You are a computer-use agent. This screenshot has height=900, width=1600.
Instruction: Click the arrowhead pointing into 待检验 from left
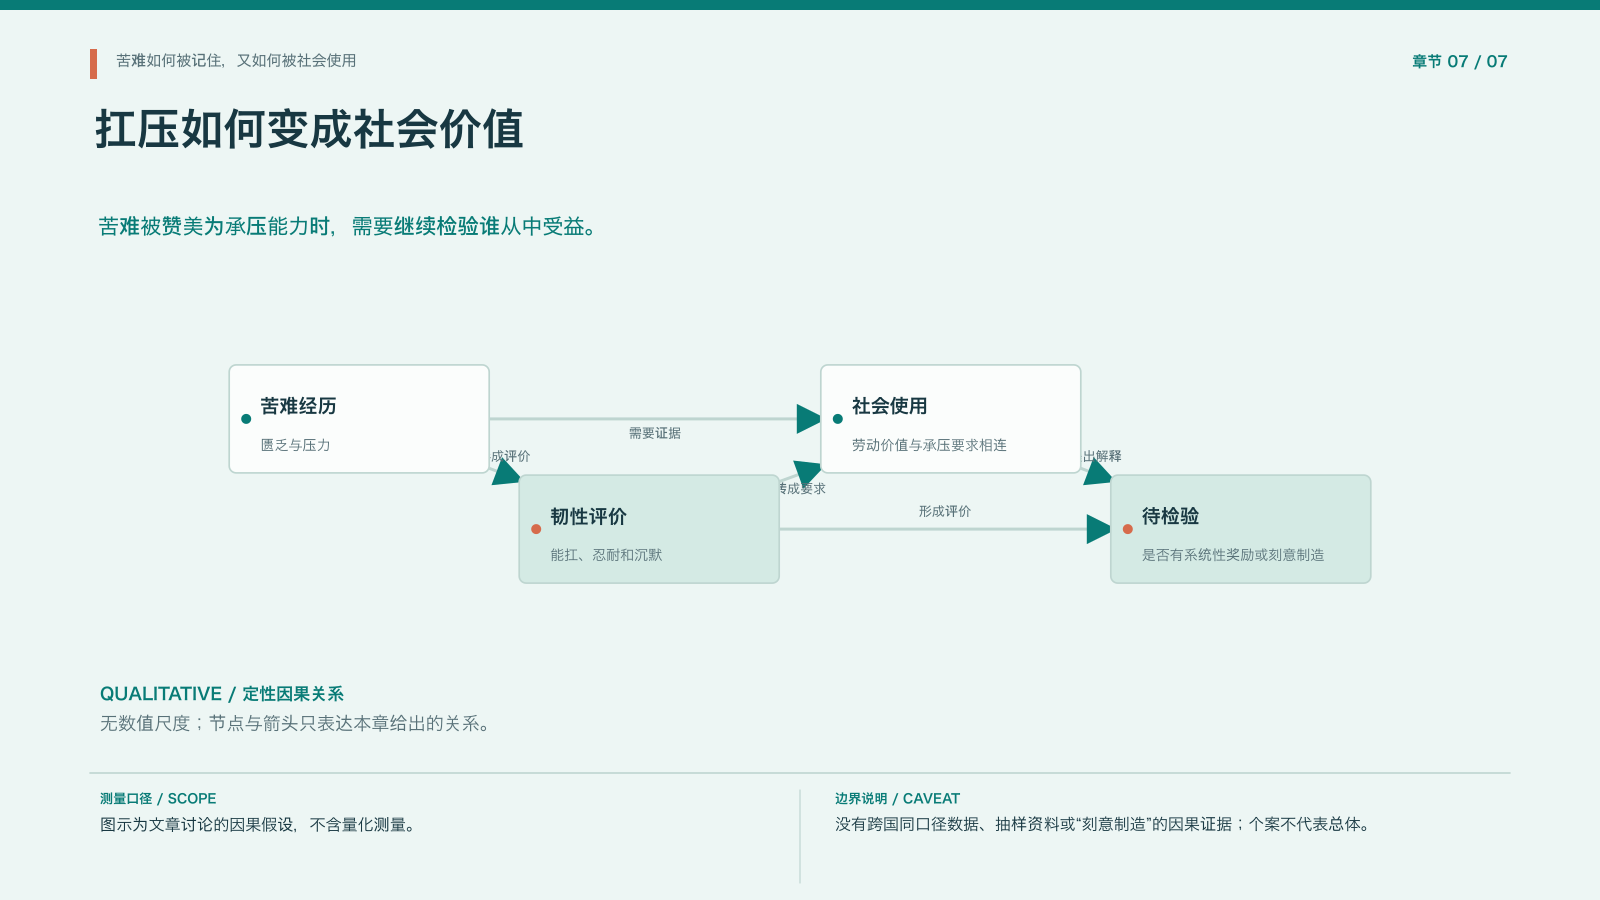[1099, 529]
